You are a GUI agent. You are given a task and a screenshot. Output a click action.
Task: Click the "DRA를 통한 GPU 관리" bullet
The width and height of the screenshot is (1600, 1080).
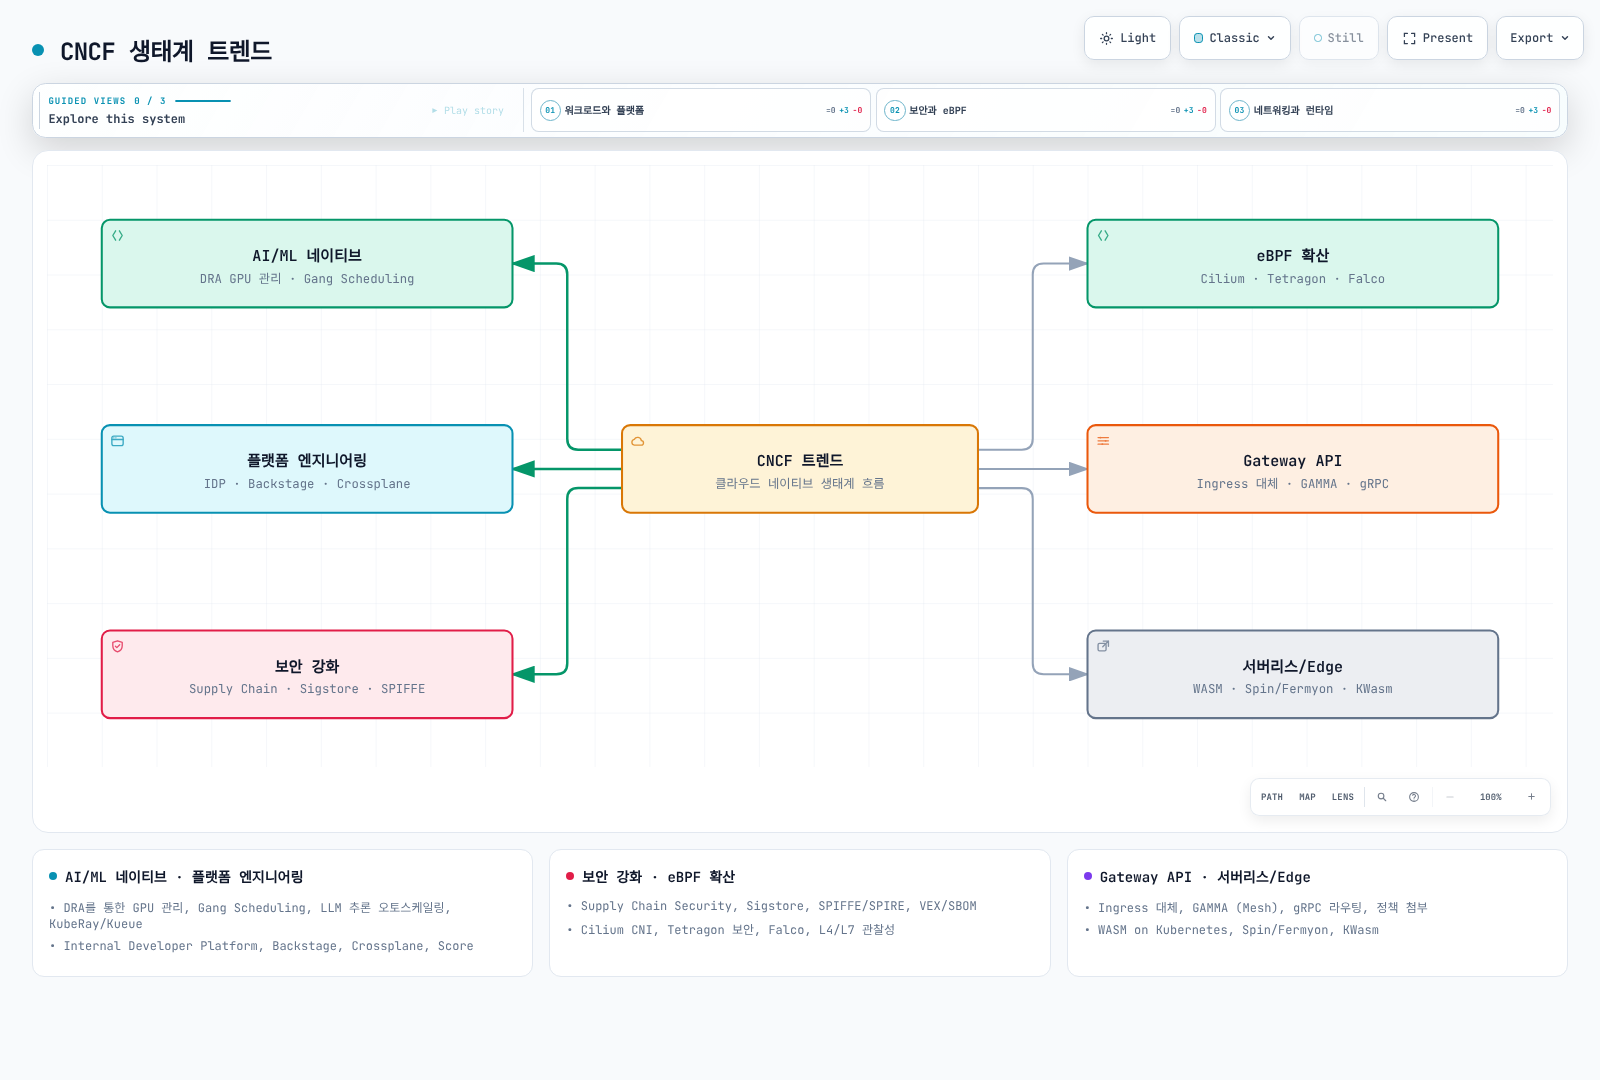click(x=250, y=916)
